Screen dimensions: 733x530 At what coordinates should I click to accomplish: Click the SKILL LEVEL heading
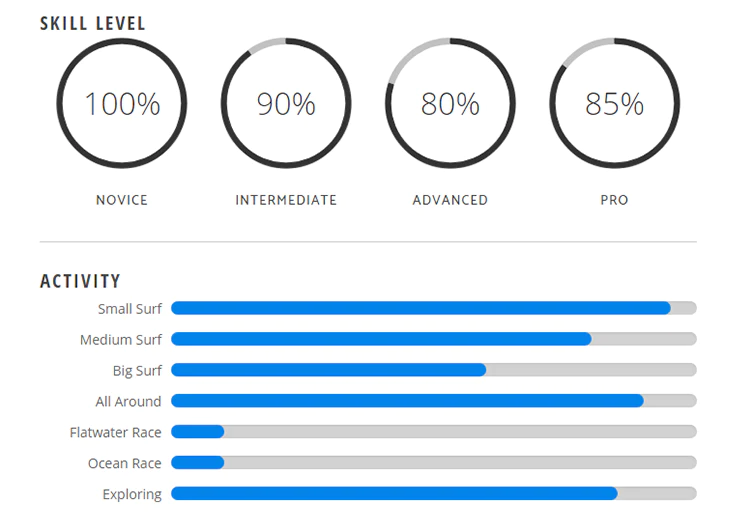click(x=93, y=23)
